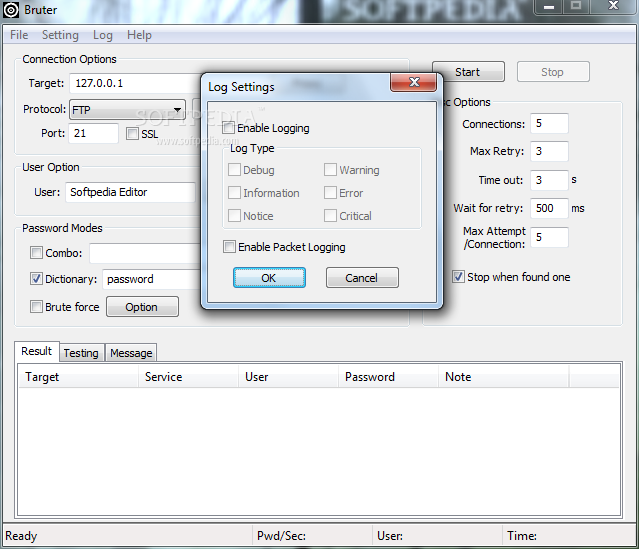Switch to the Message tab
This screenshot has height=549, width=639.
pos(131,353)
